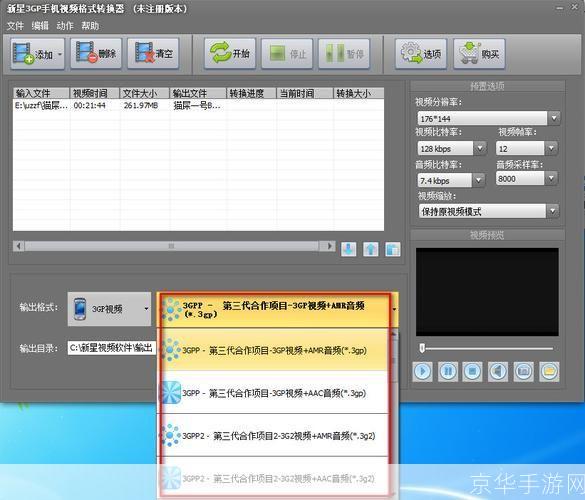Open the arrow next to 添加 button
The height and width of the screenshot is (500, 585).
pyautogui.click(x=60, y=54)
